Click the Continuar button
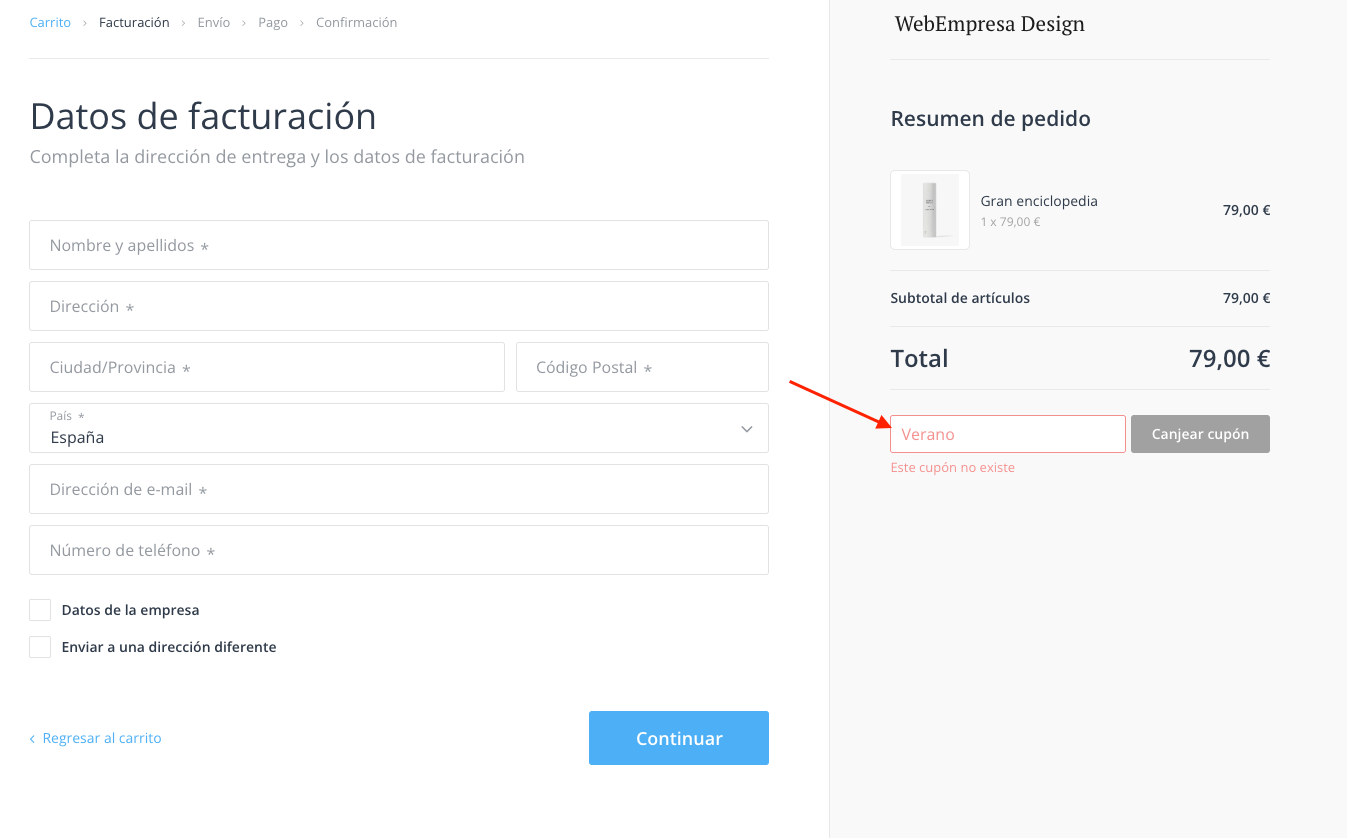The image size is (1347, 838). pyautogui.click(x=679, y=738)
